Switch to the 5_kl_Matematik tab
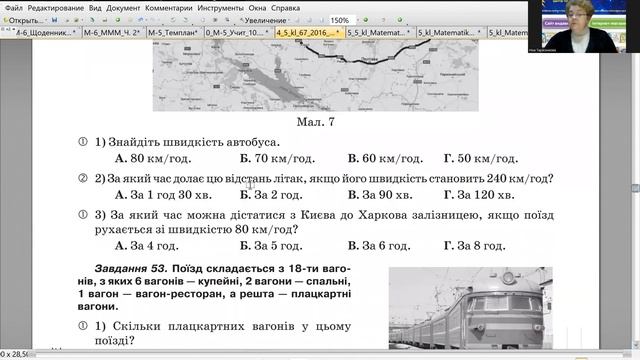This screenshot has width=640, height=360. pos(451,32)
